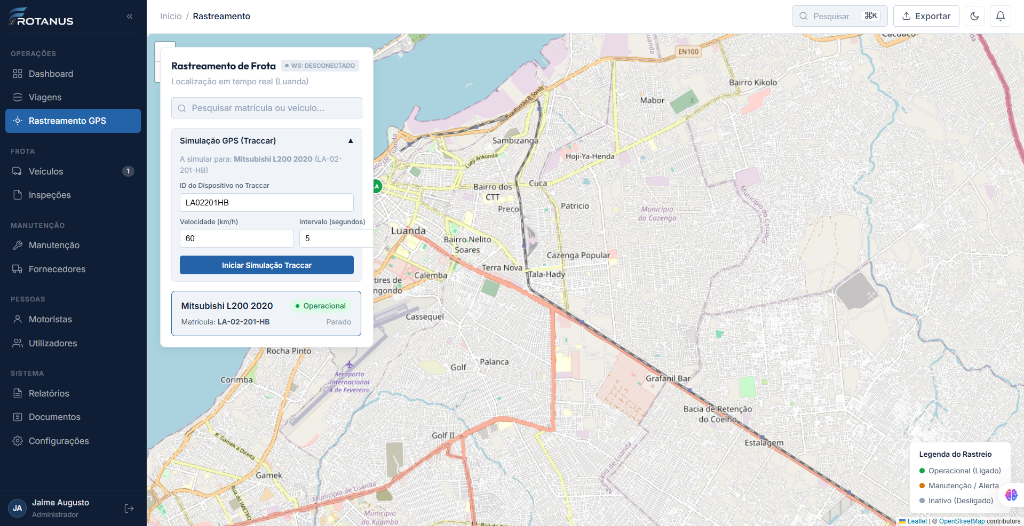Screen dimensions: 1024x526
Task: Click the Fornecedores truck icon
Action: click(x=18, y=269)
